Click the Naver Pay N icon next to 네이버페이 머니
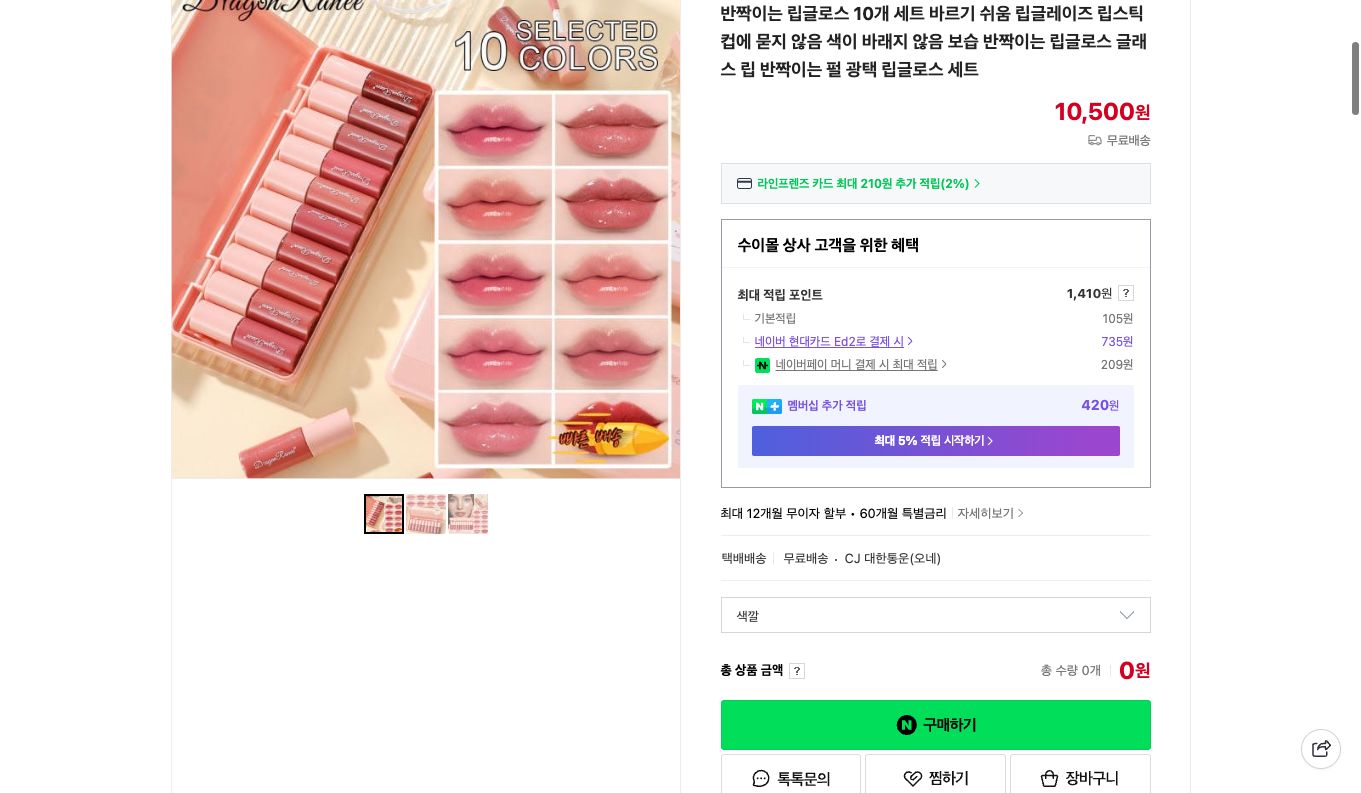This screenshot has height=793, width=1361. tap(762, 365)
